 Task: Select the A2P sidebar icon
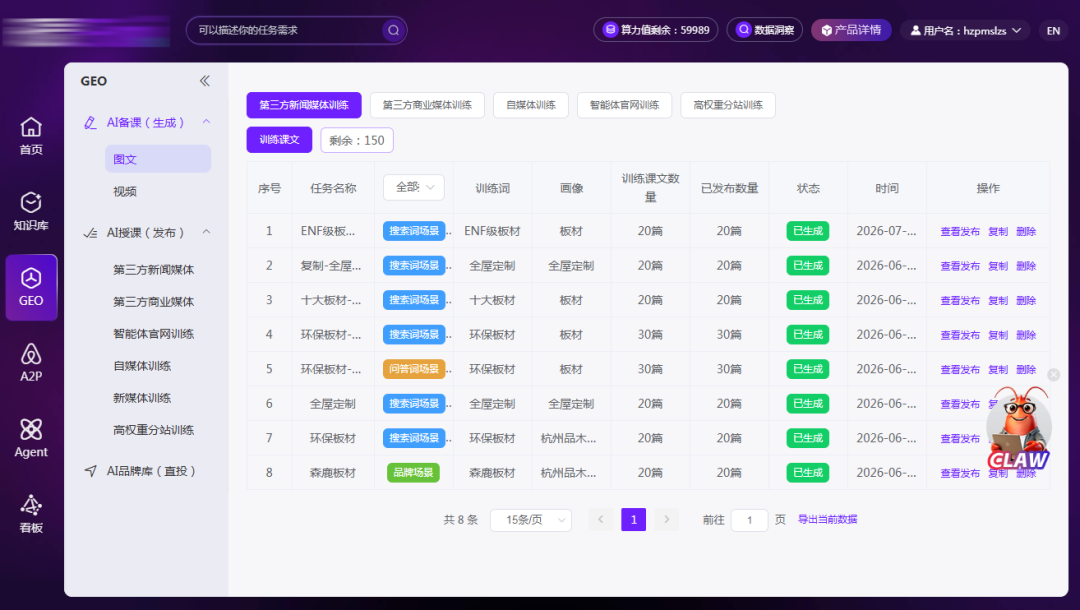31,363
